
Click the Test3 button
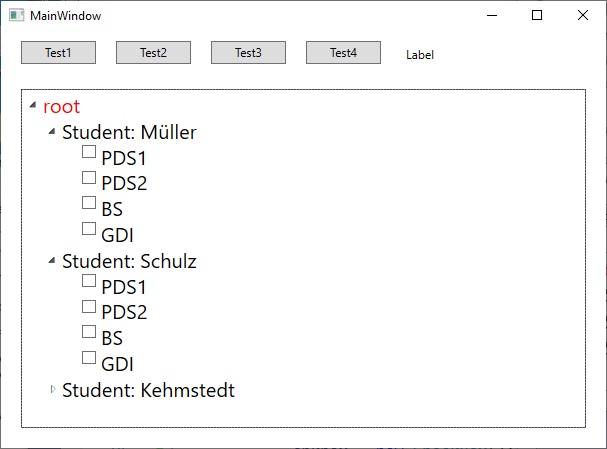[248, 53]
